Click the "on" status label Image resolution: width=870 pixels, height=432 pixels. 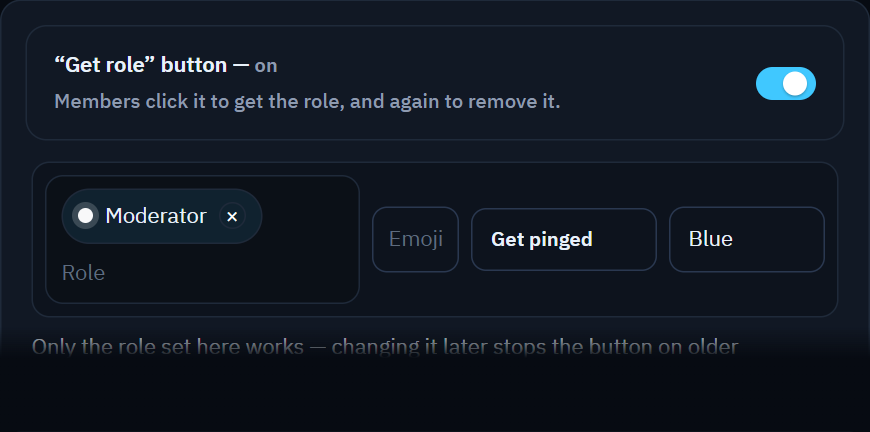pyautogui.click(x=266, y=66)
